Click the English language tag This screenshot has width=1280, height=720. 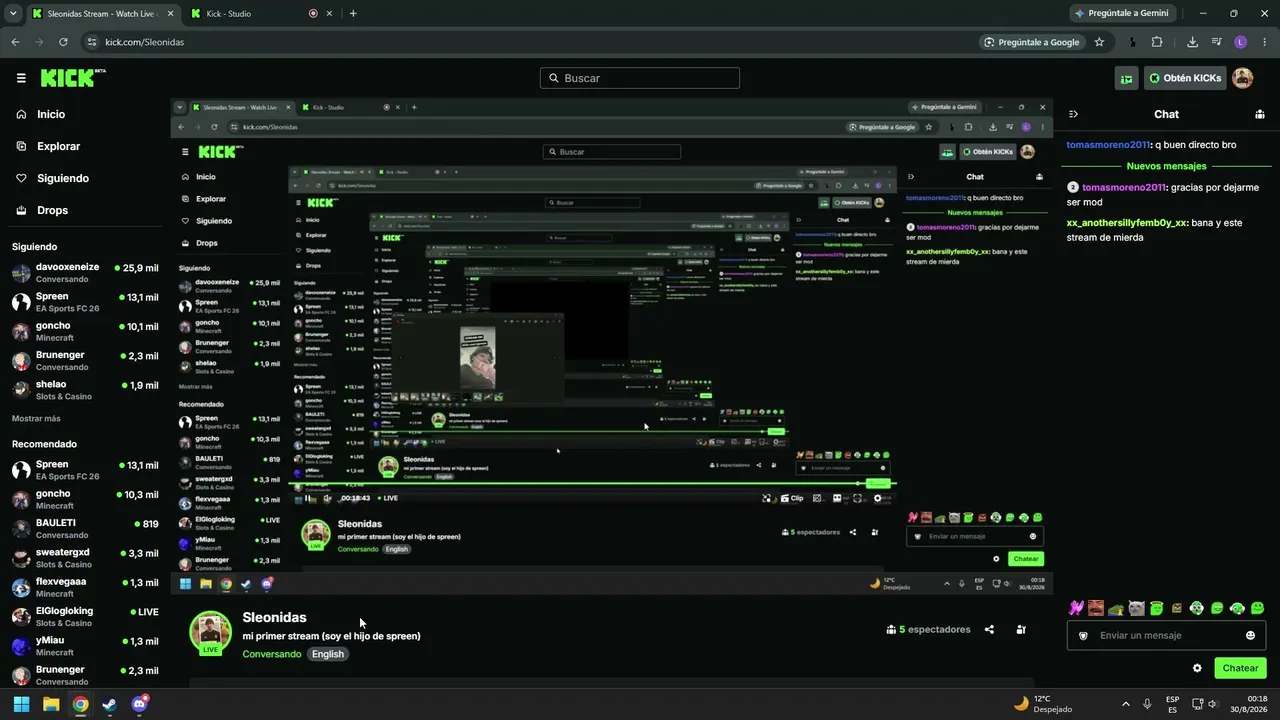328,654
